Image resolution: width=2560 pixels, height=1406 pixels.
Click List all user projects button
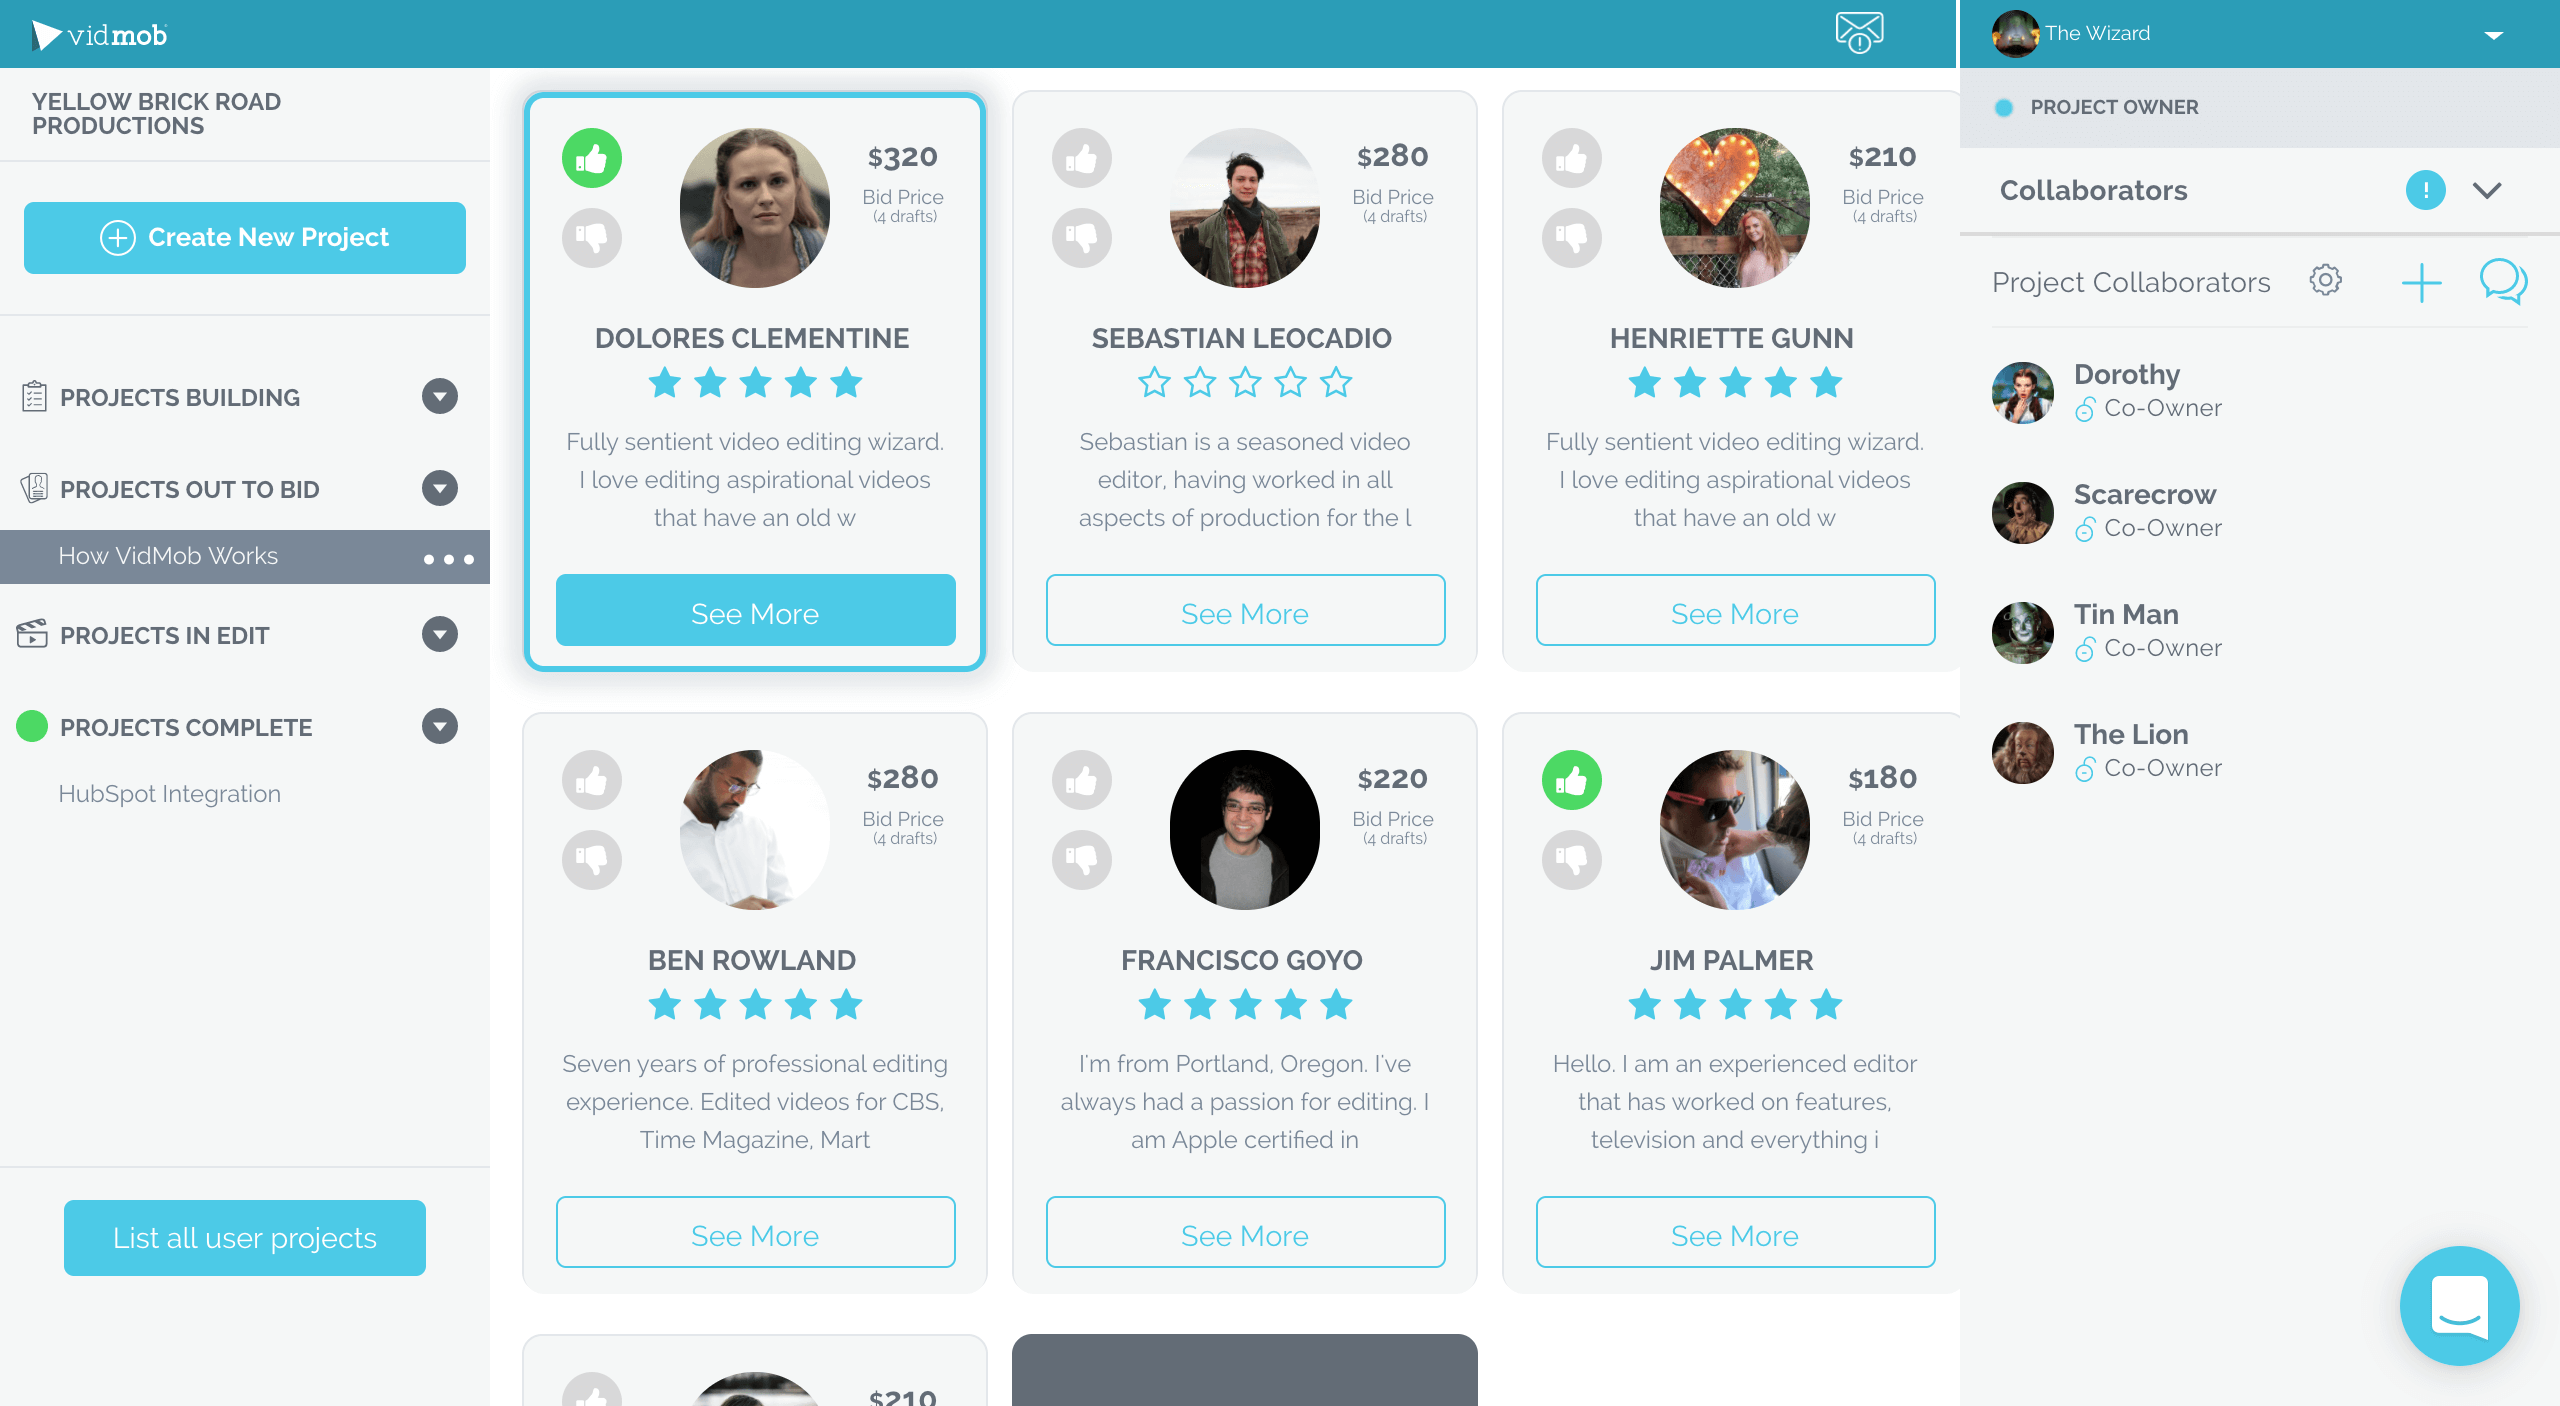(242, 1236)
